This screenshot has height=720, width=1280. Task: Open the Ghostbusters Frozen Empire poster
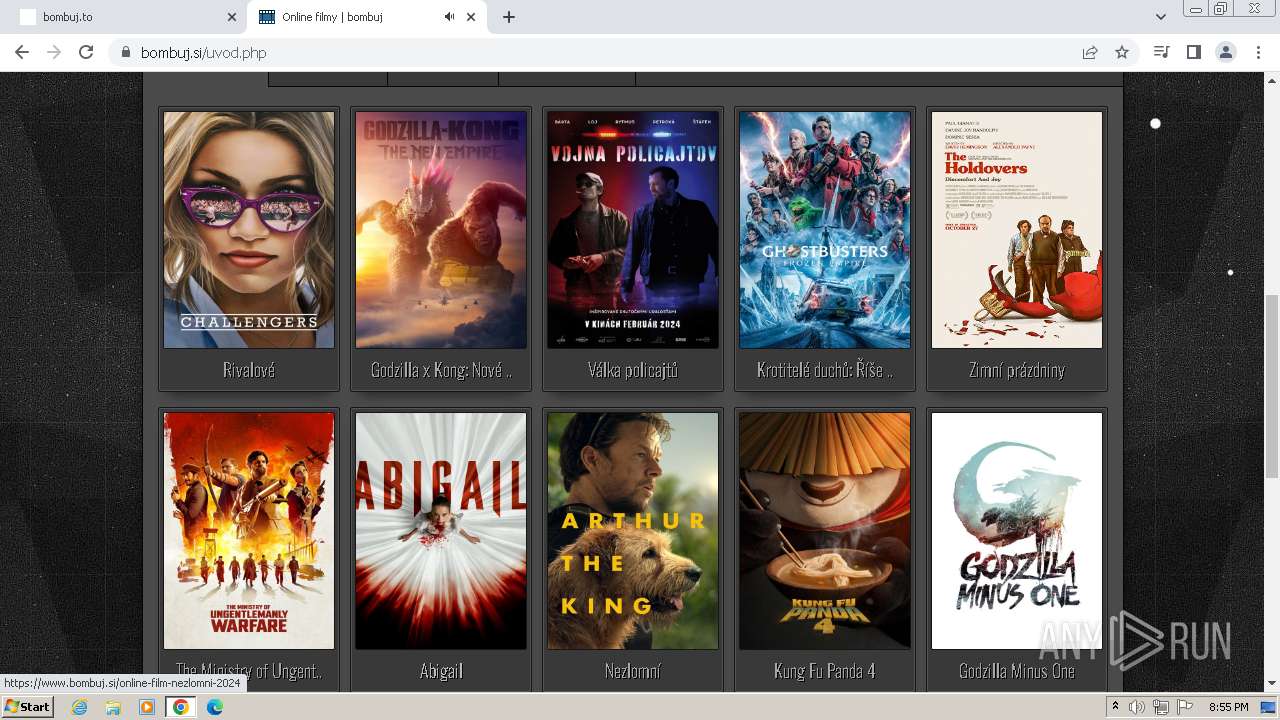point(825,230)
